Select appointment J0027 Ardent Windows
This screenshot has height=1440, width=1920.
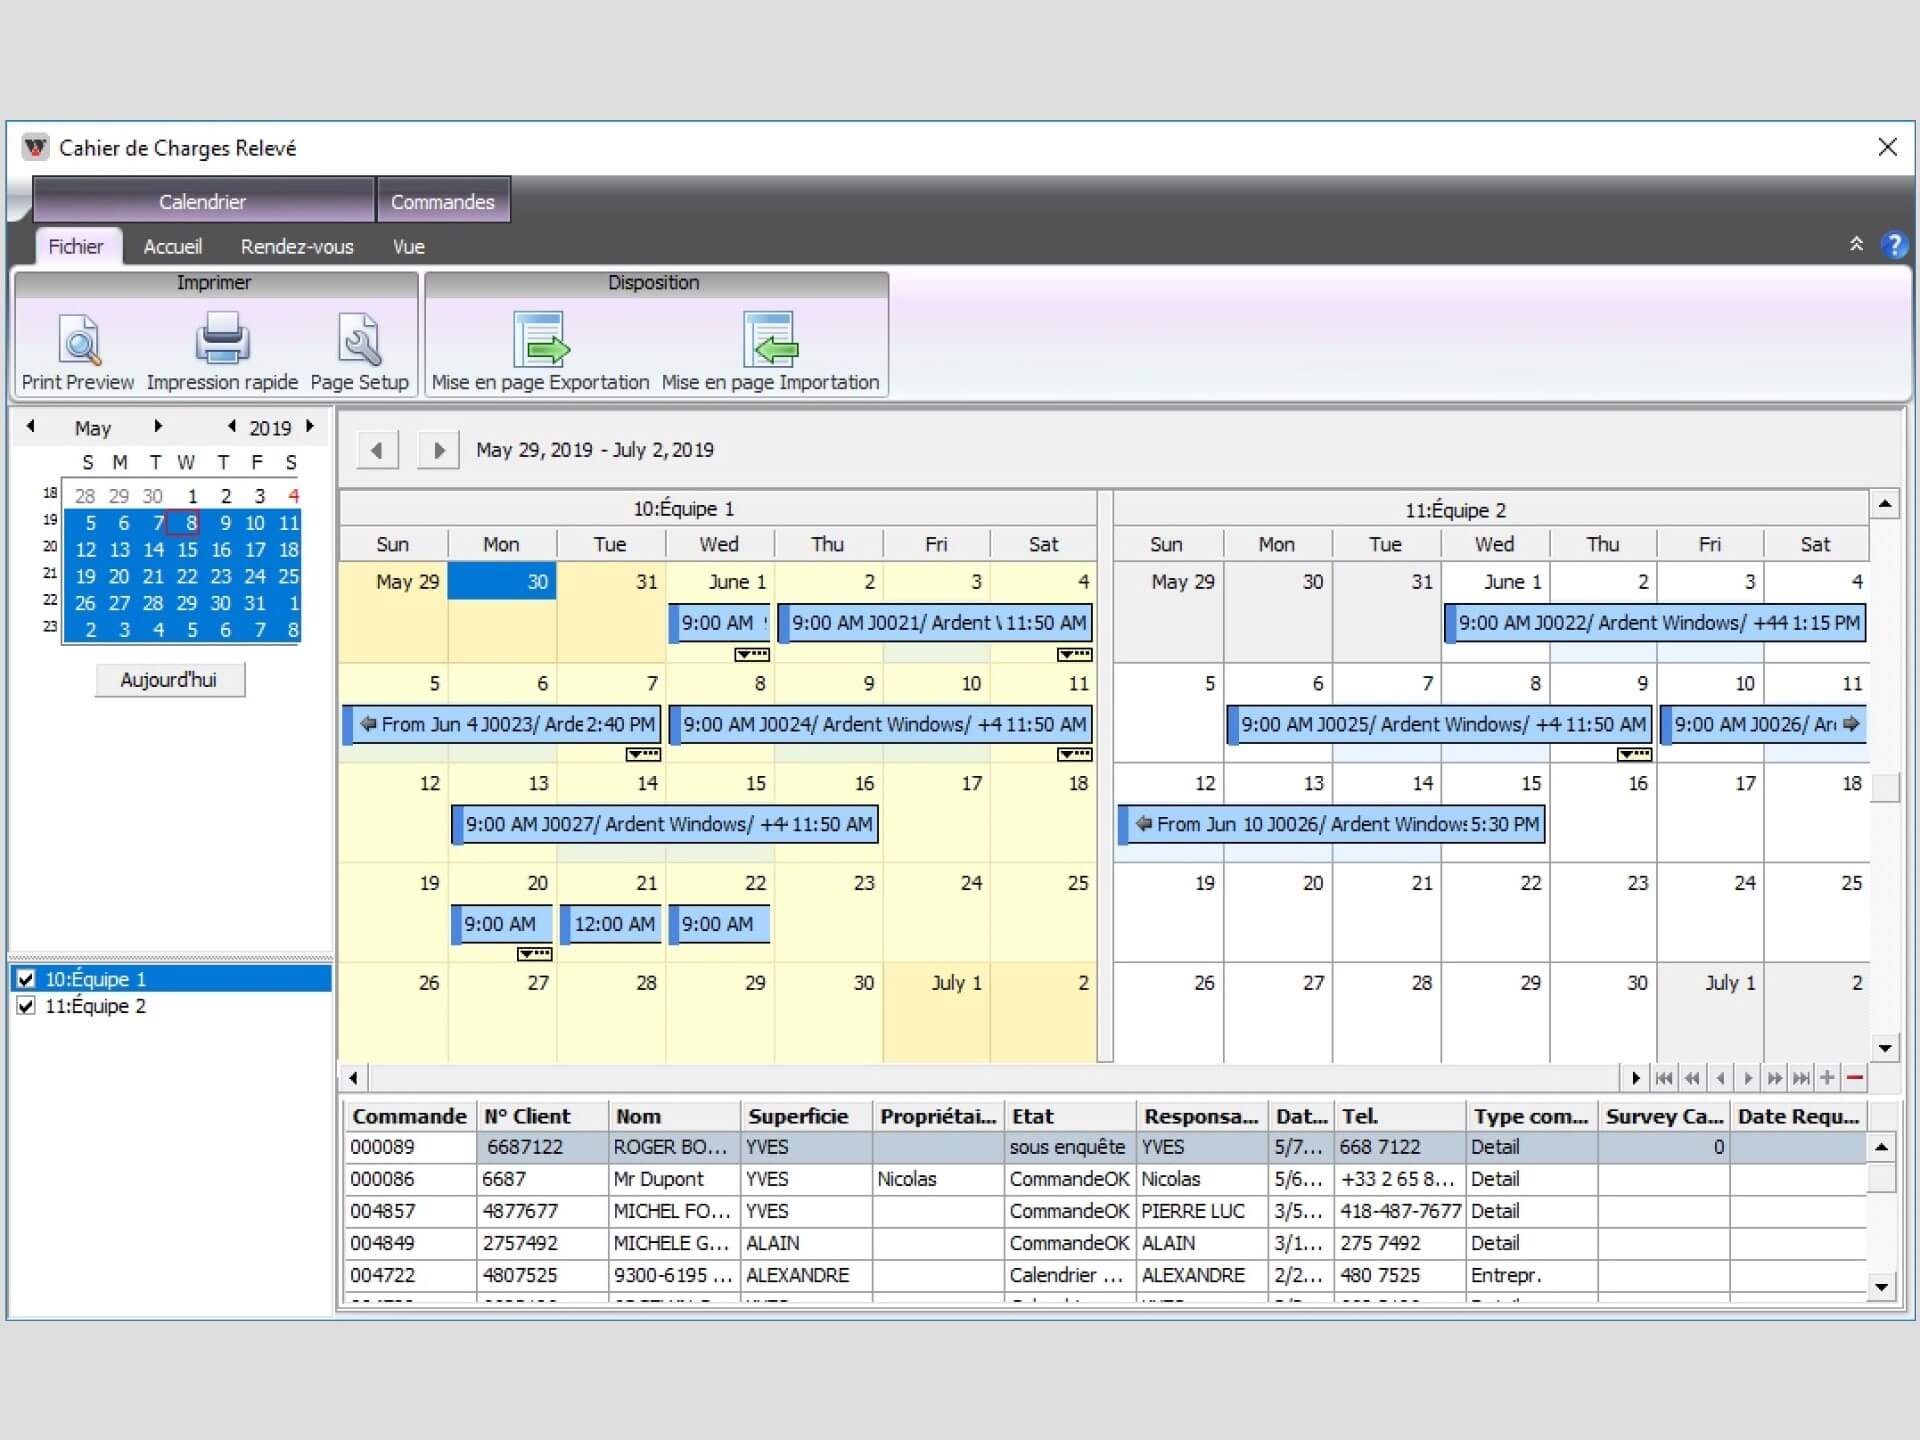coord(665,824)
